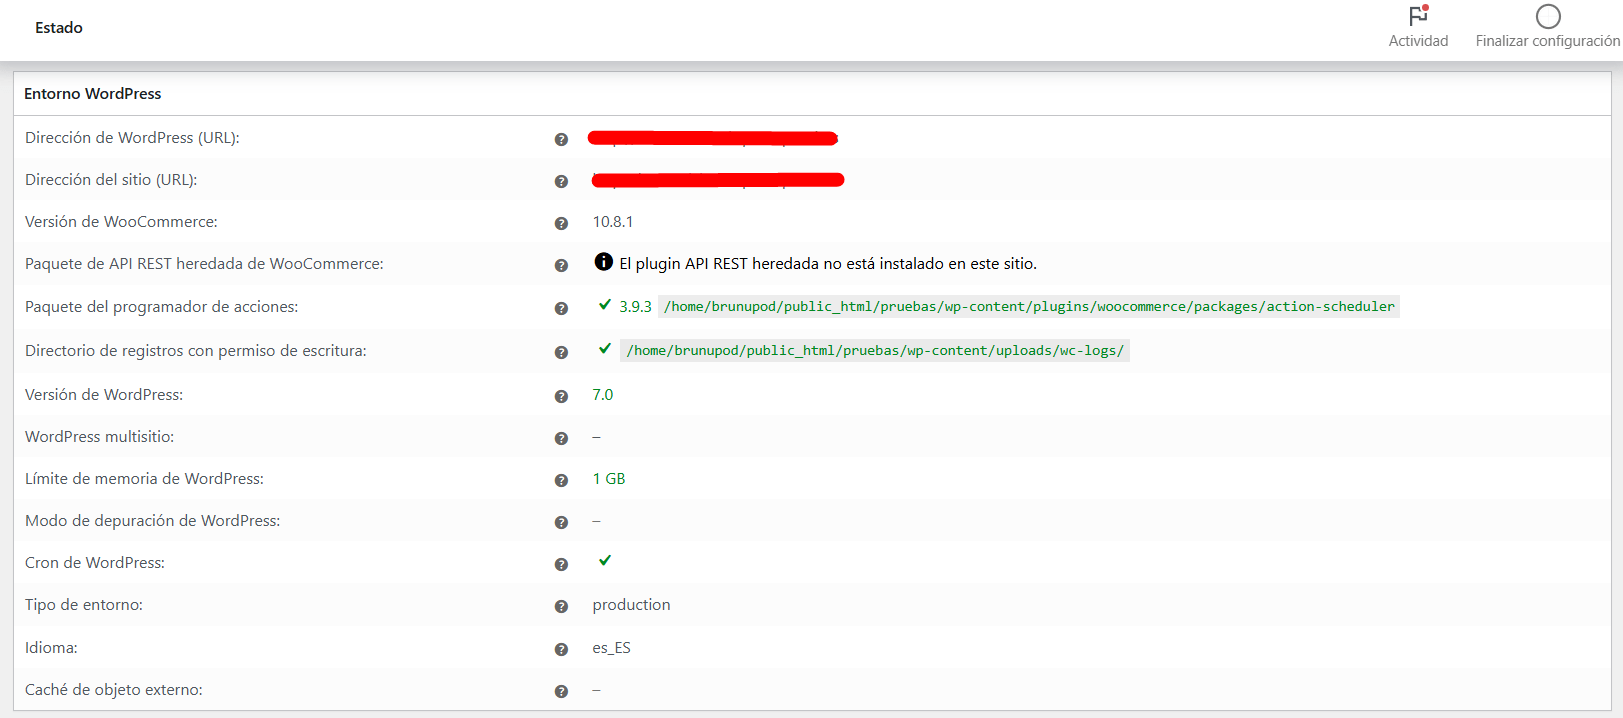Select the wc-logs directory path text
Screen dimensions: 1623x718
tap(875, 351)
